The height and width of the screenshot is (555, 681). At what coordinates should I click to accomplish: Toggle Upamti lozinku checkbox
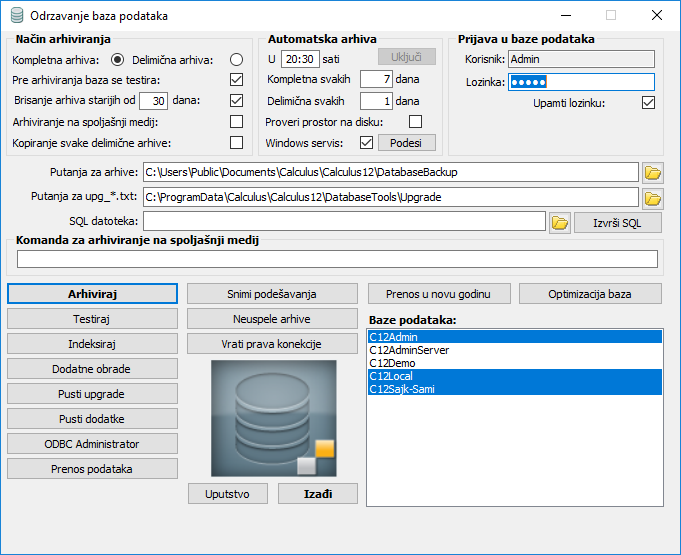click(648, 102)
